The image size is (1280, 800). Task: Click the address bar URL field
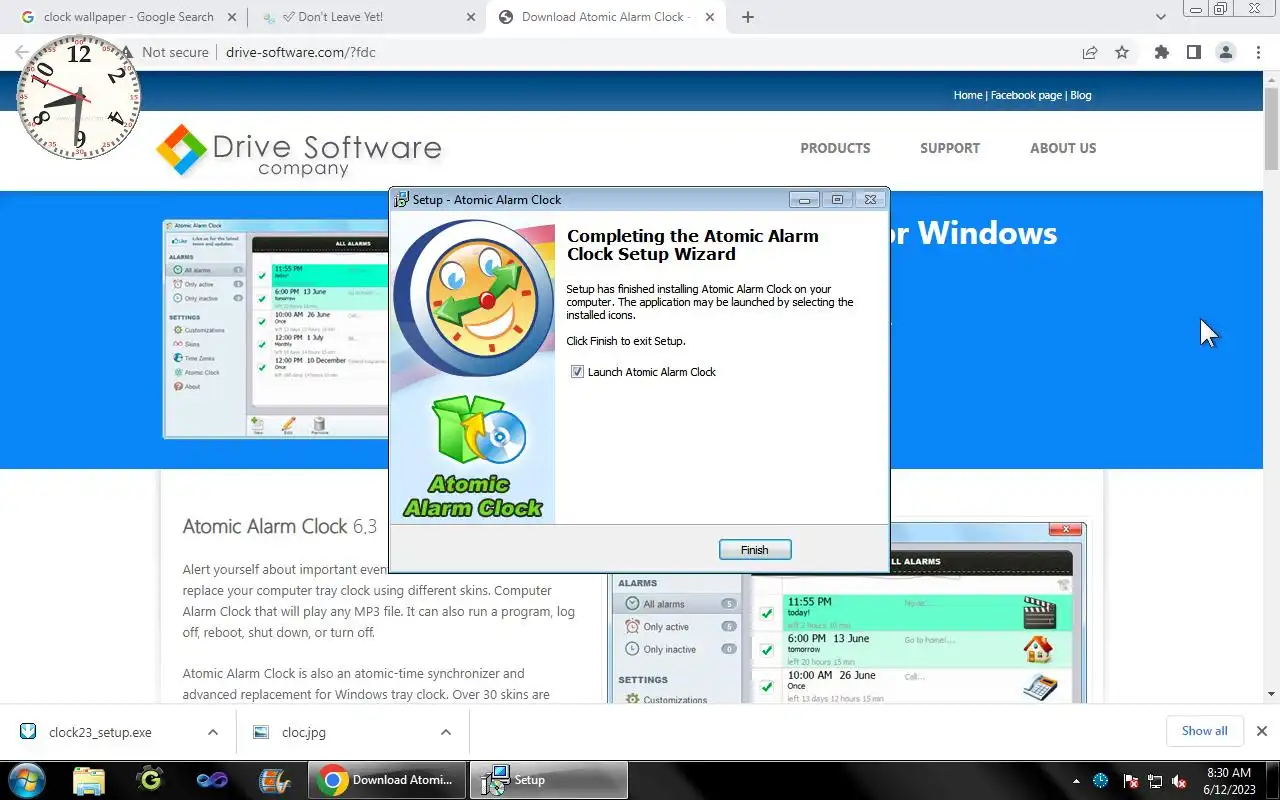(x=640, y=52)
